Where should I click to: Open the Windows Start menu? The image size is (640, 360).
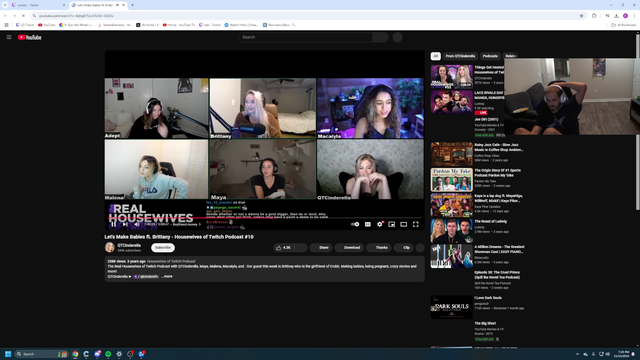click(x=8, y=354)
